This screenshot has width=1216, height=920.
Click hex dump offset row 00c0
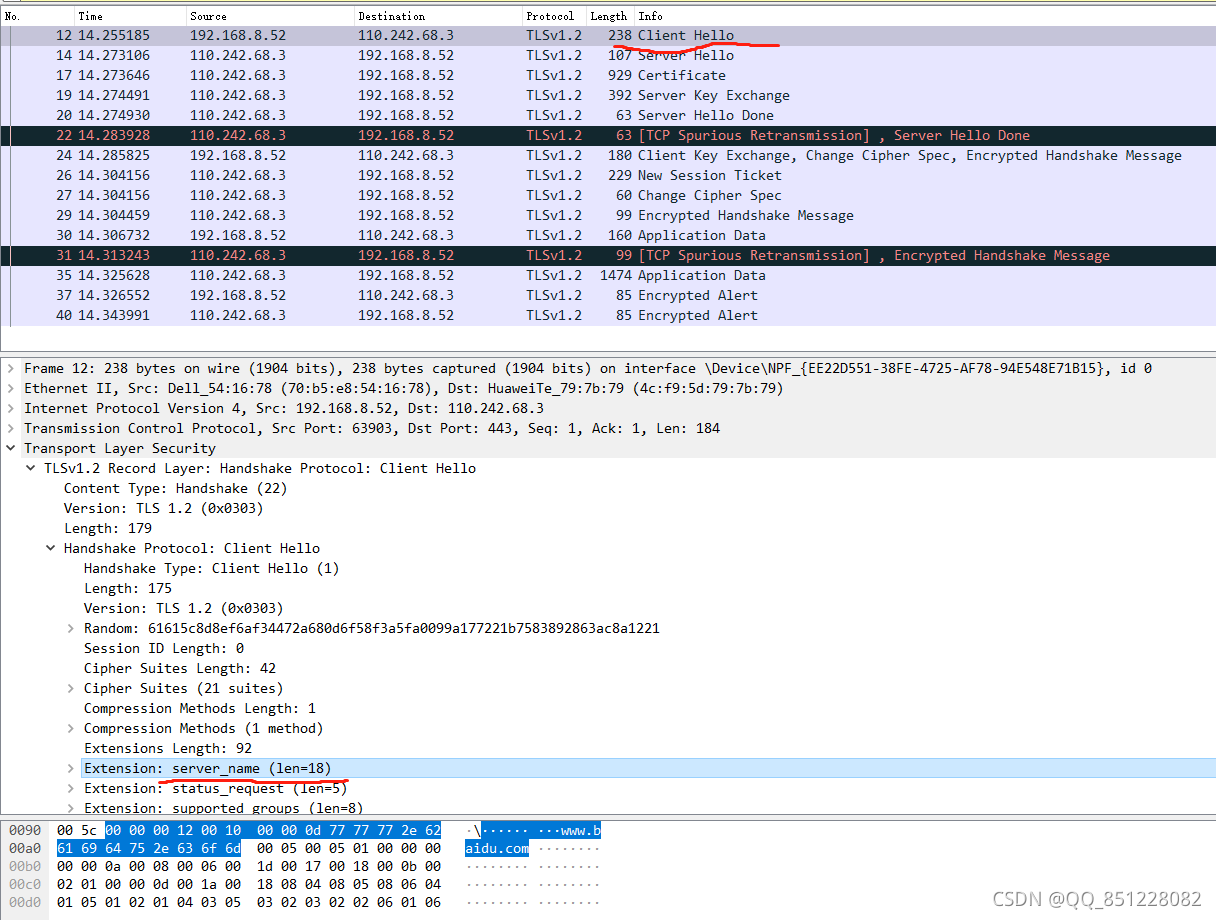point(24,884)
